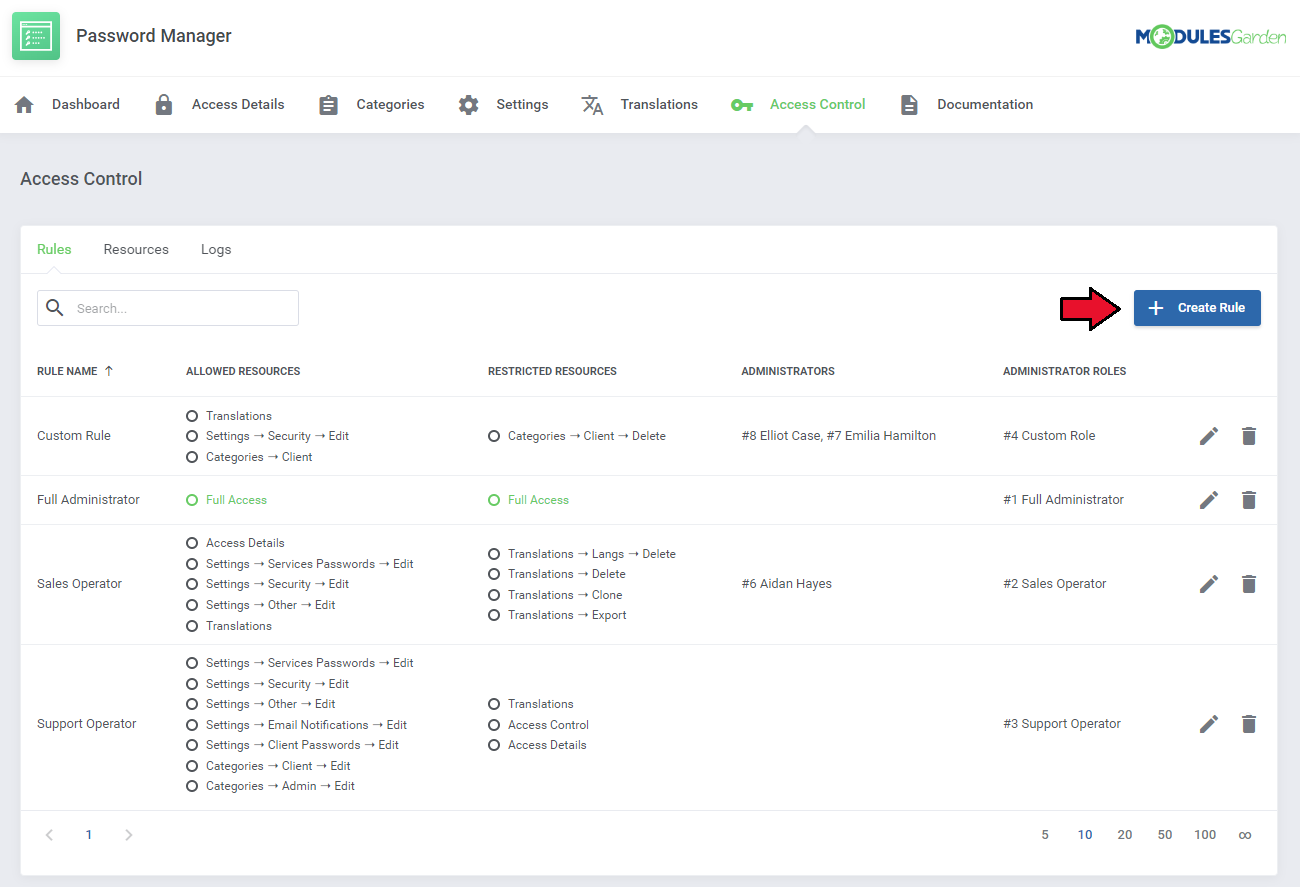Open the Settings section
The width and height of the screenshot is (1300, 887).
504,105
